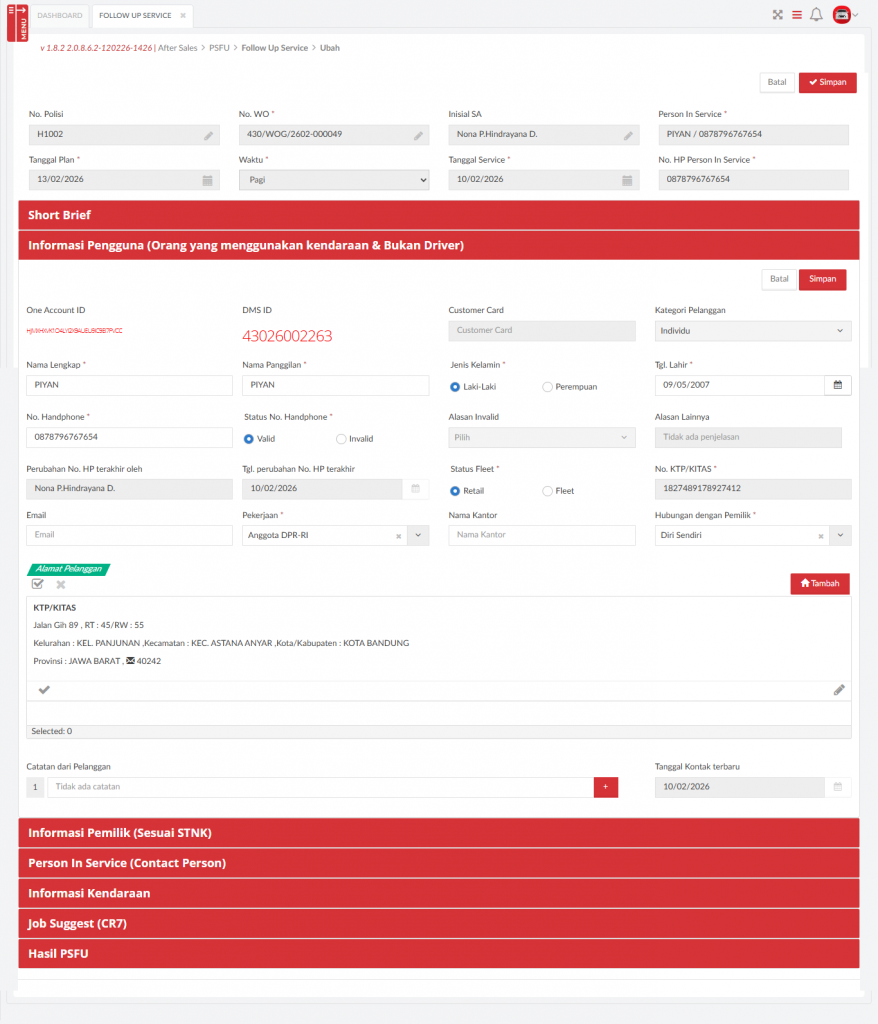Click the edit pencil icon for KTP/KITAS address

(839, 690)
